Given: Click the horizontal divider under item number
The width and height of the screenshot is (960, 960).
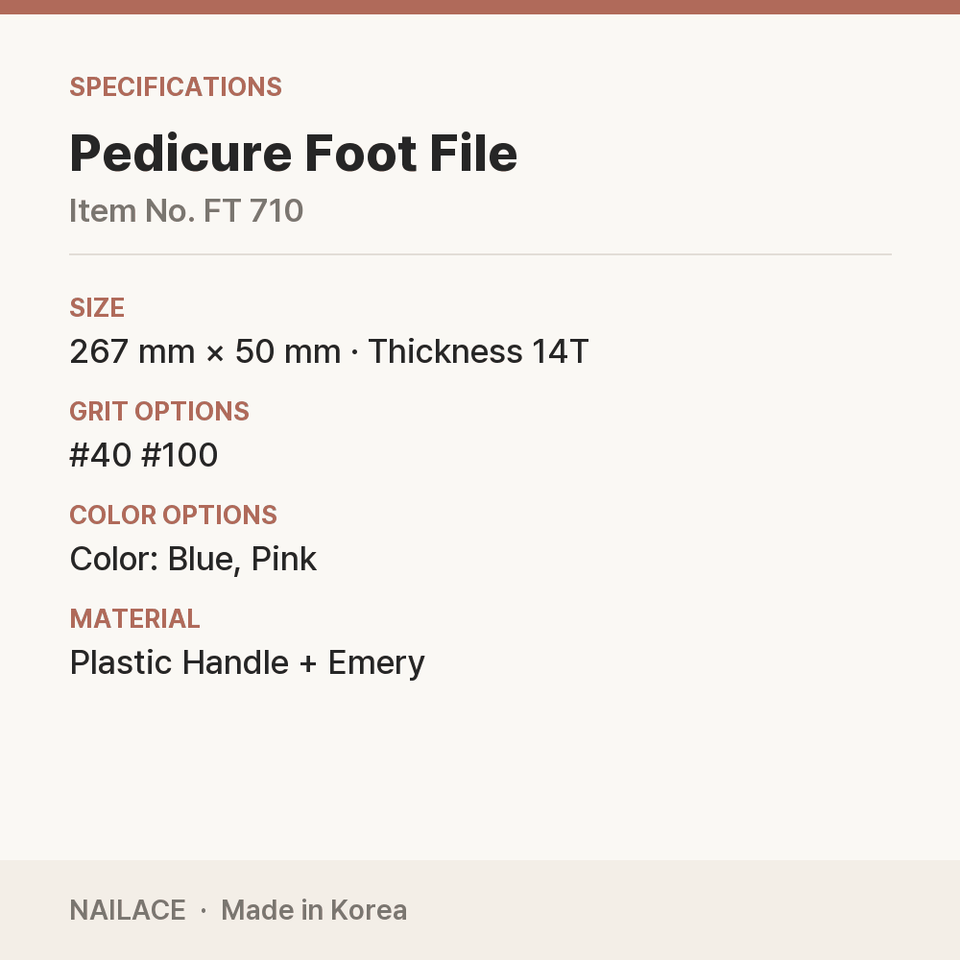Looking at the screenshot, I should [x=480, y=254].
